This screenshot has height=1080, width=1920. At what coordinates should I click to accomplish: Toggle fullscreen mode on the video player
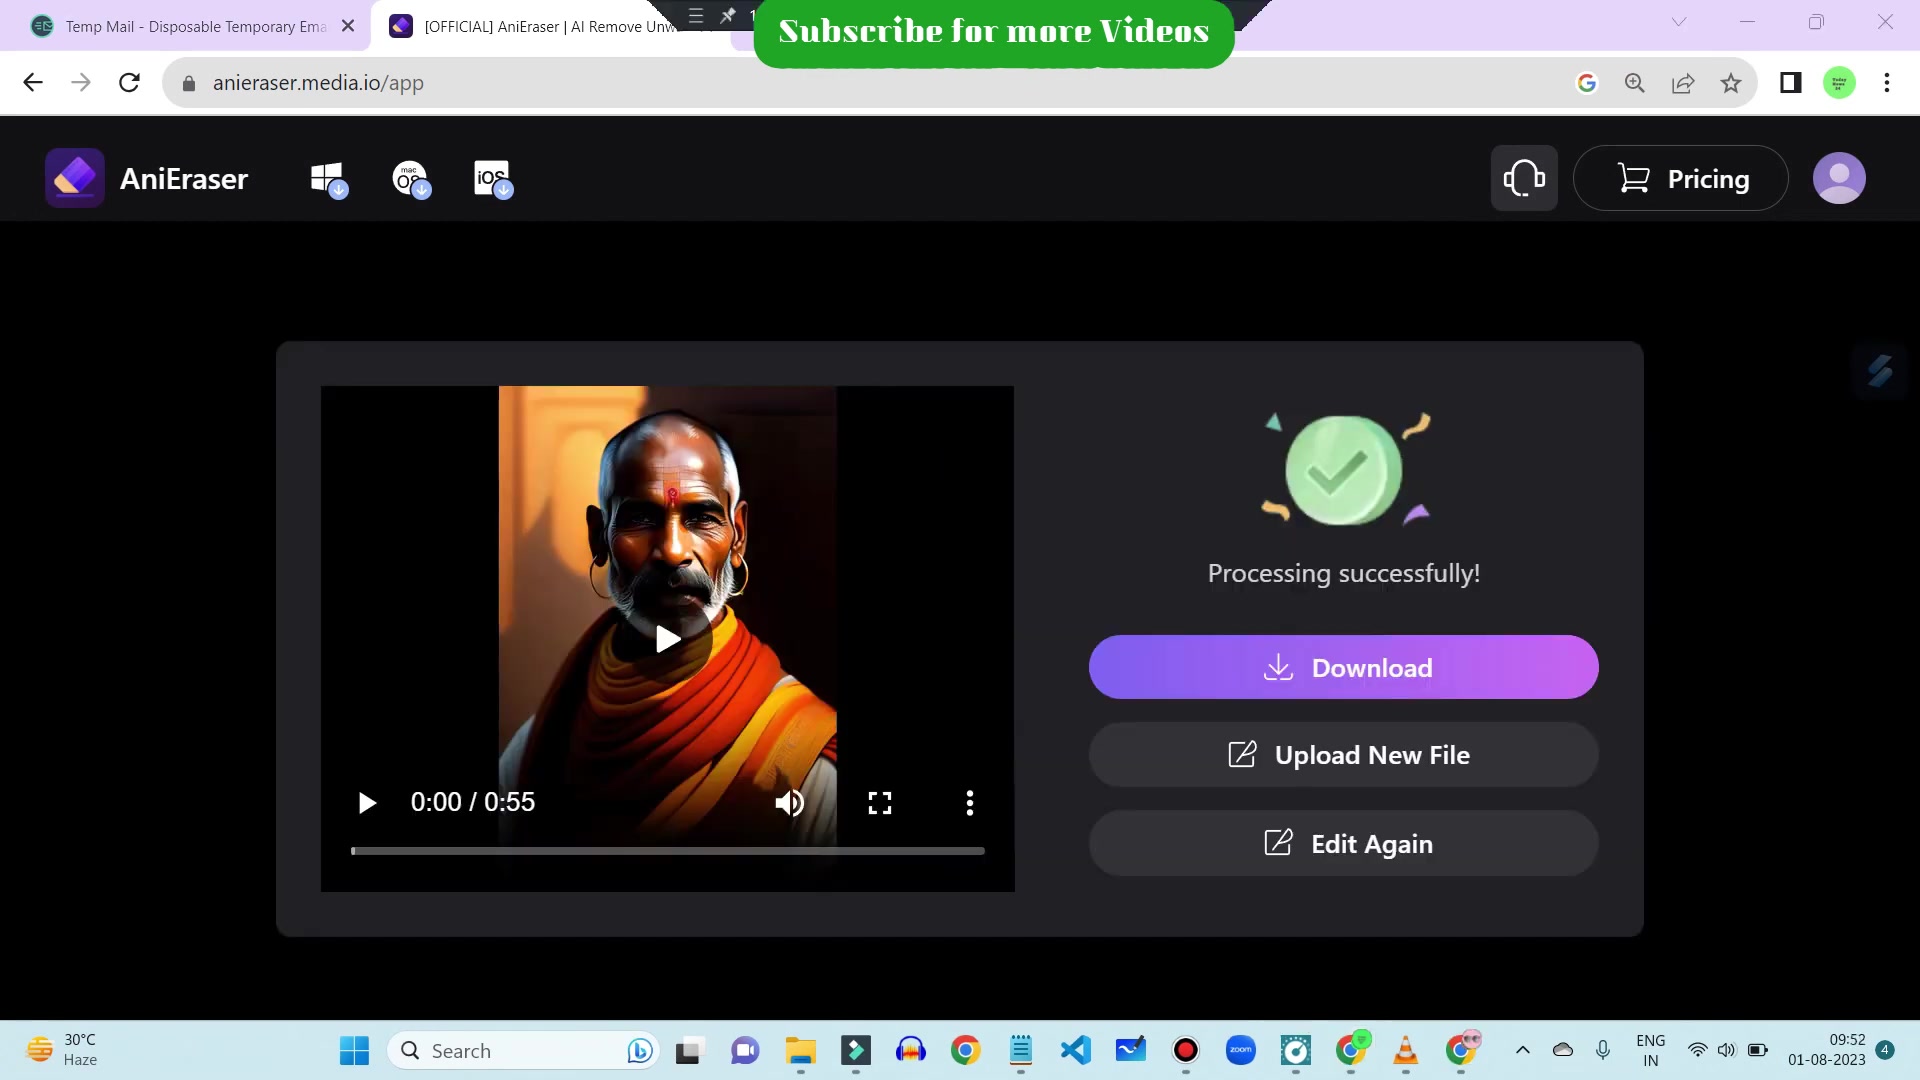coord(879,802)
